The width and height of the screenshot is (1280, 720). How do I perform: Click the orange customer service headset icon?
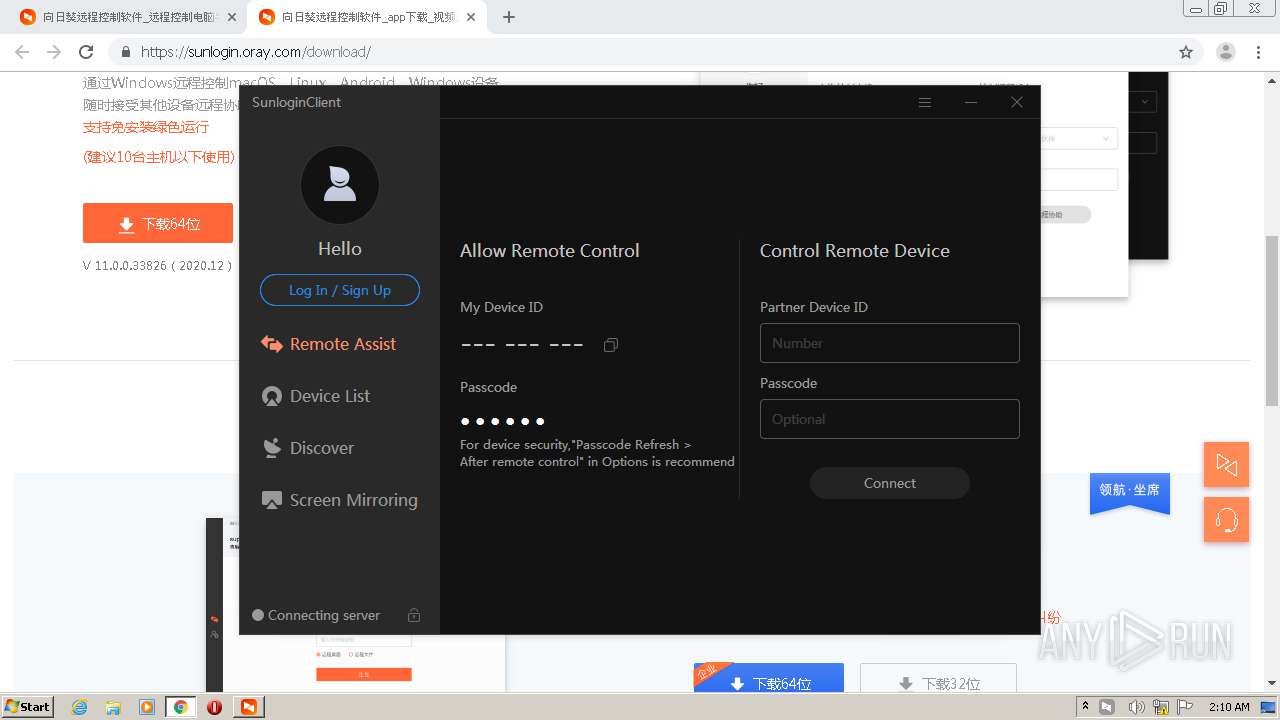[x=1226, y=520]
